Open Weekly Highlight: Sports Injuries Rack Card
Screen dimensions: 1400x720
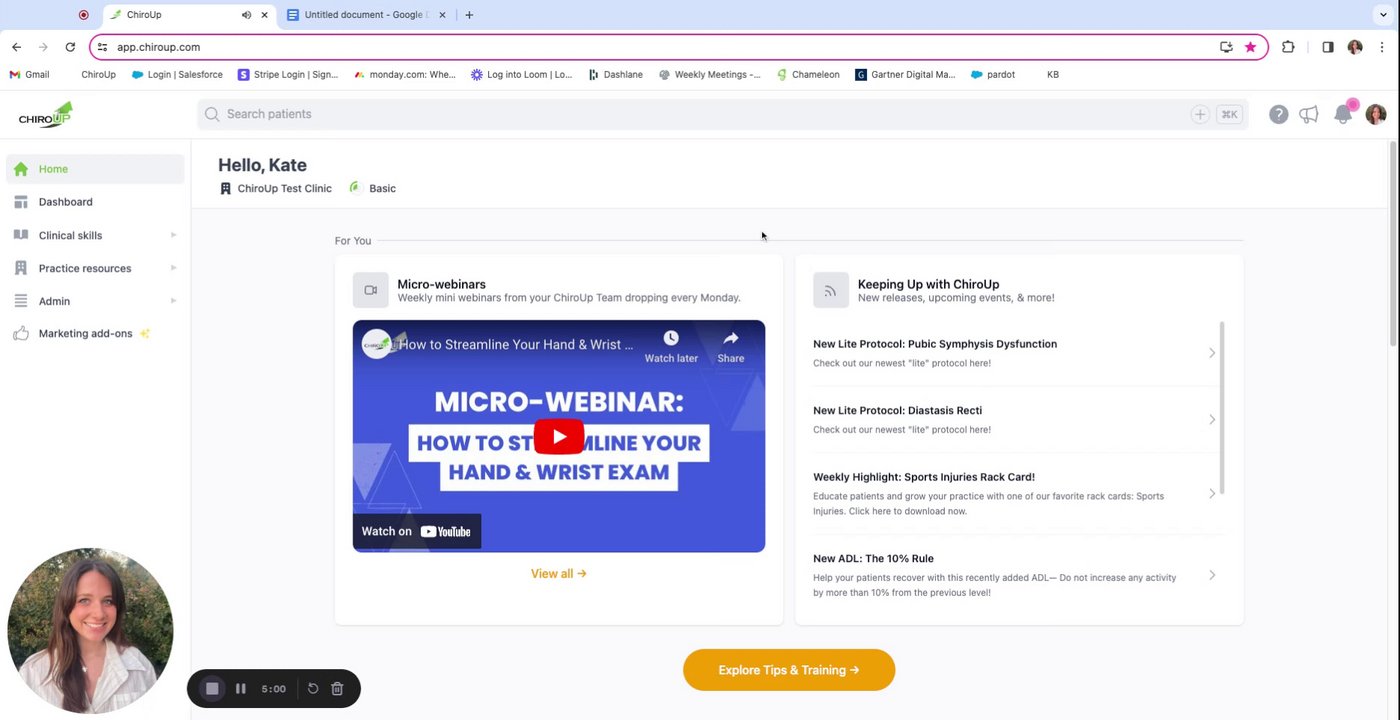[x=1015, y=494]
